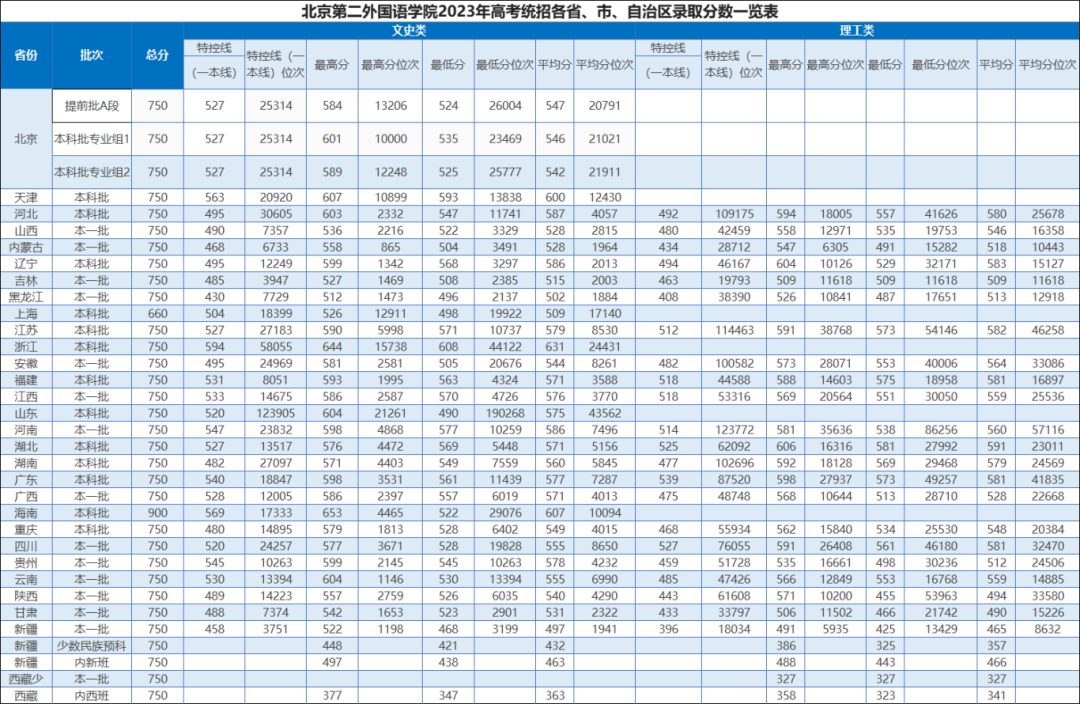
Task: Click rank value '25777' in 本科批专业组2 row
Action: 505,172
